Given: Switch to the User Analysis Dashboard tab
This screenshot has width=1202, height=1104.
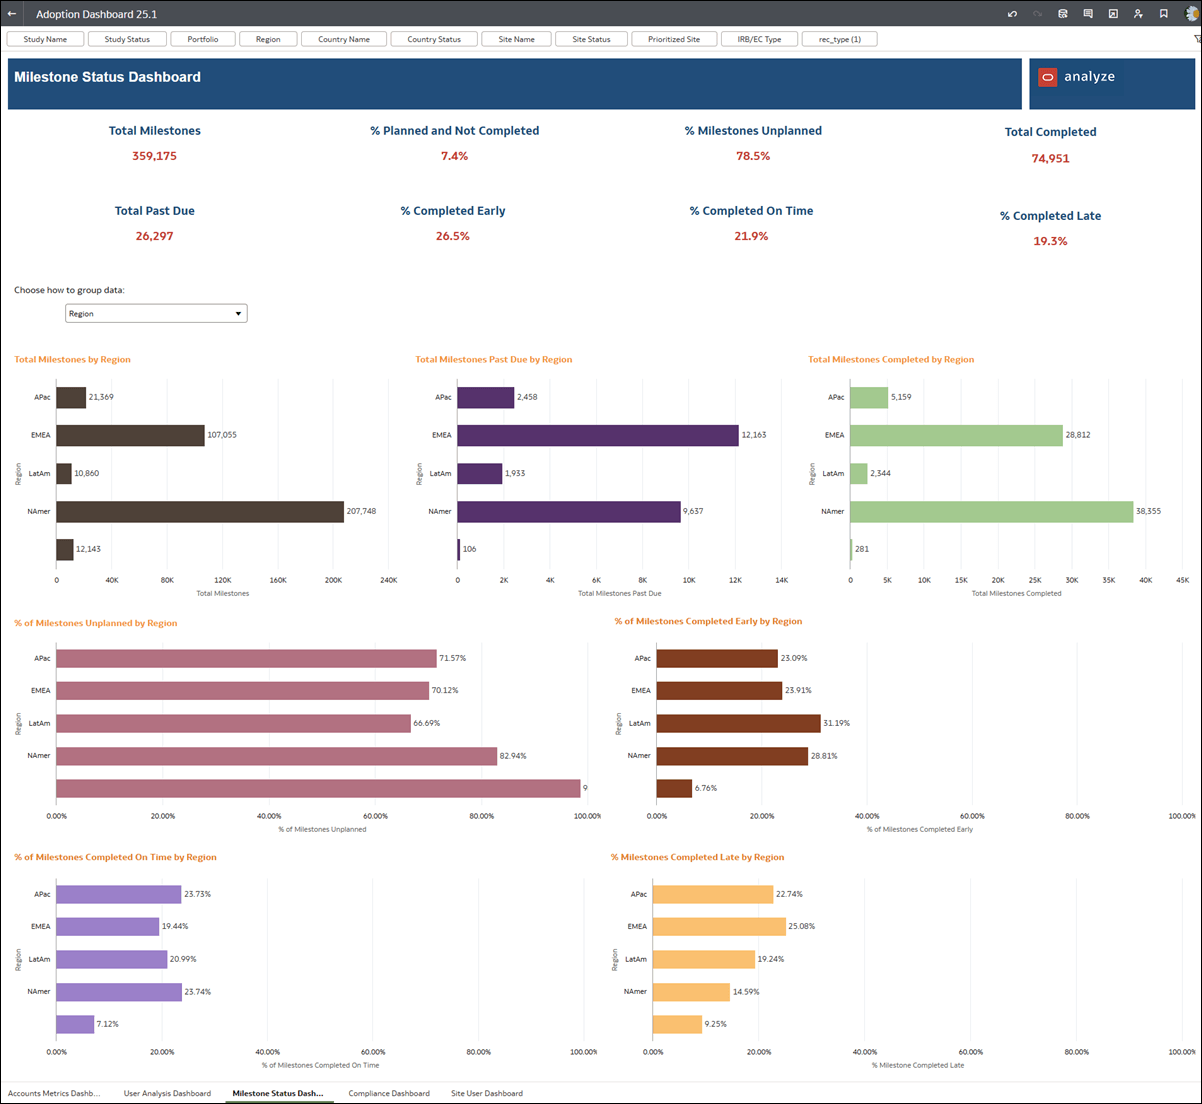Looking at the screenshot, I should click(167, 1093).
